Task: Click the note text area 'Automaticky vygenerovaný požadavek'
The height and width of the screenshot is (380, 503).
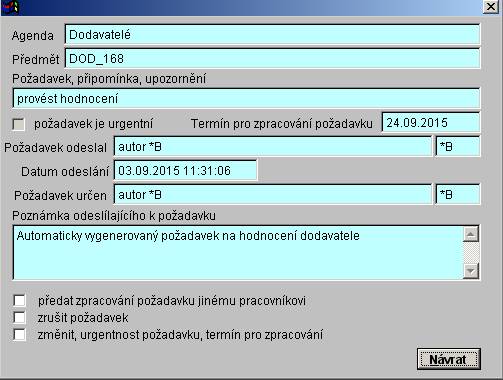Action: [x=238, y=253]
